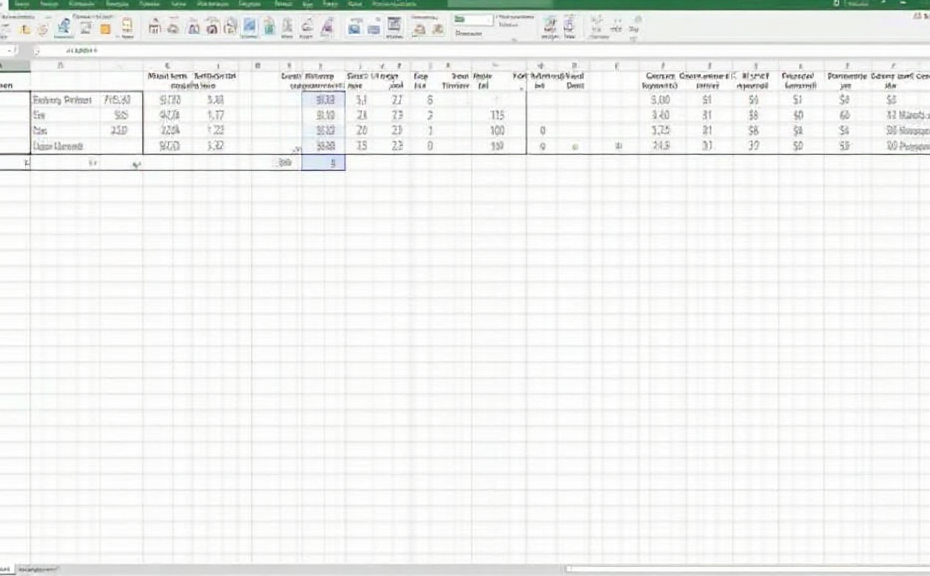The image size is (930, 576).
Task: Click the building-shaped icon in the ribbon
Action: (153, 28)
